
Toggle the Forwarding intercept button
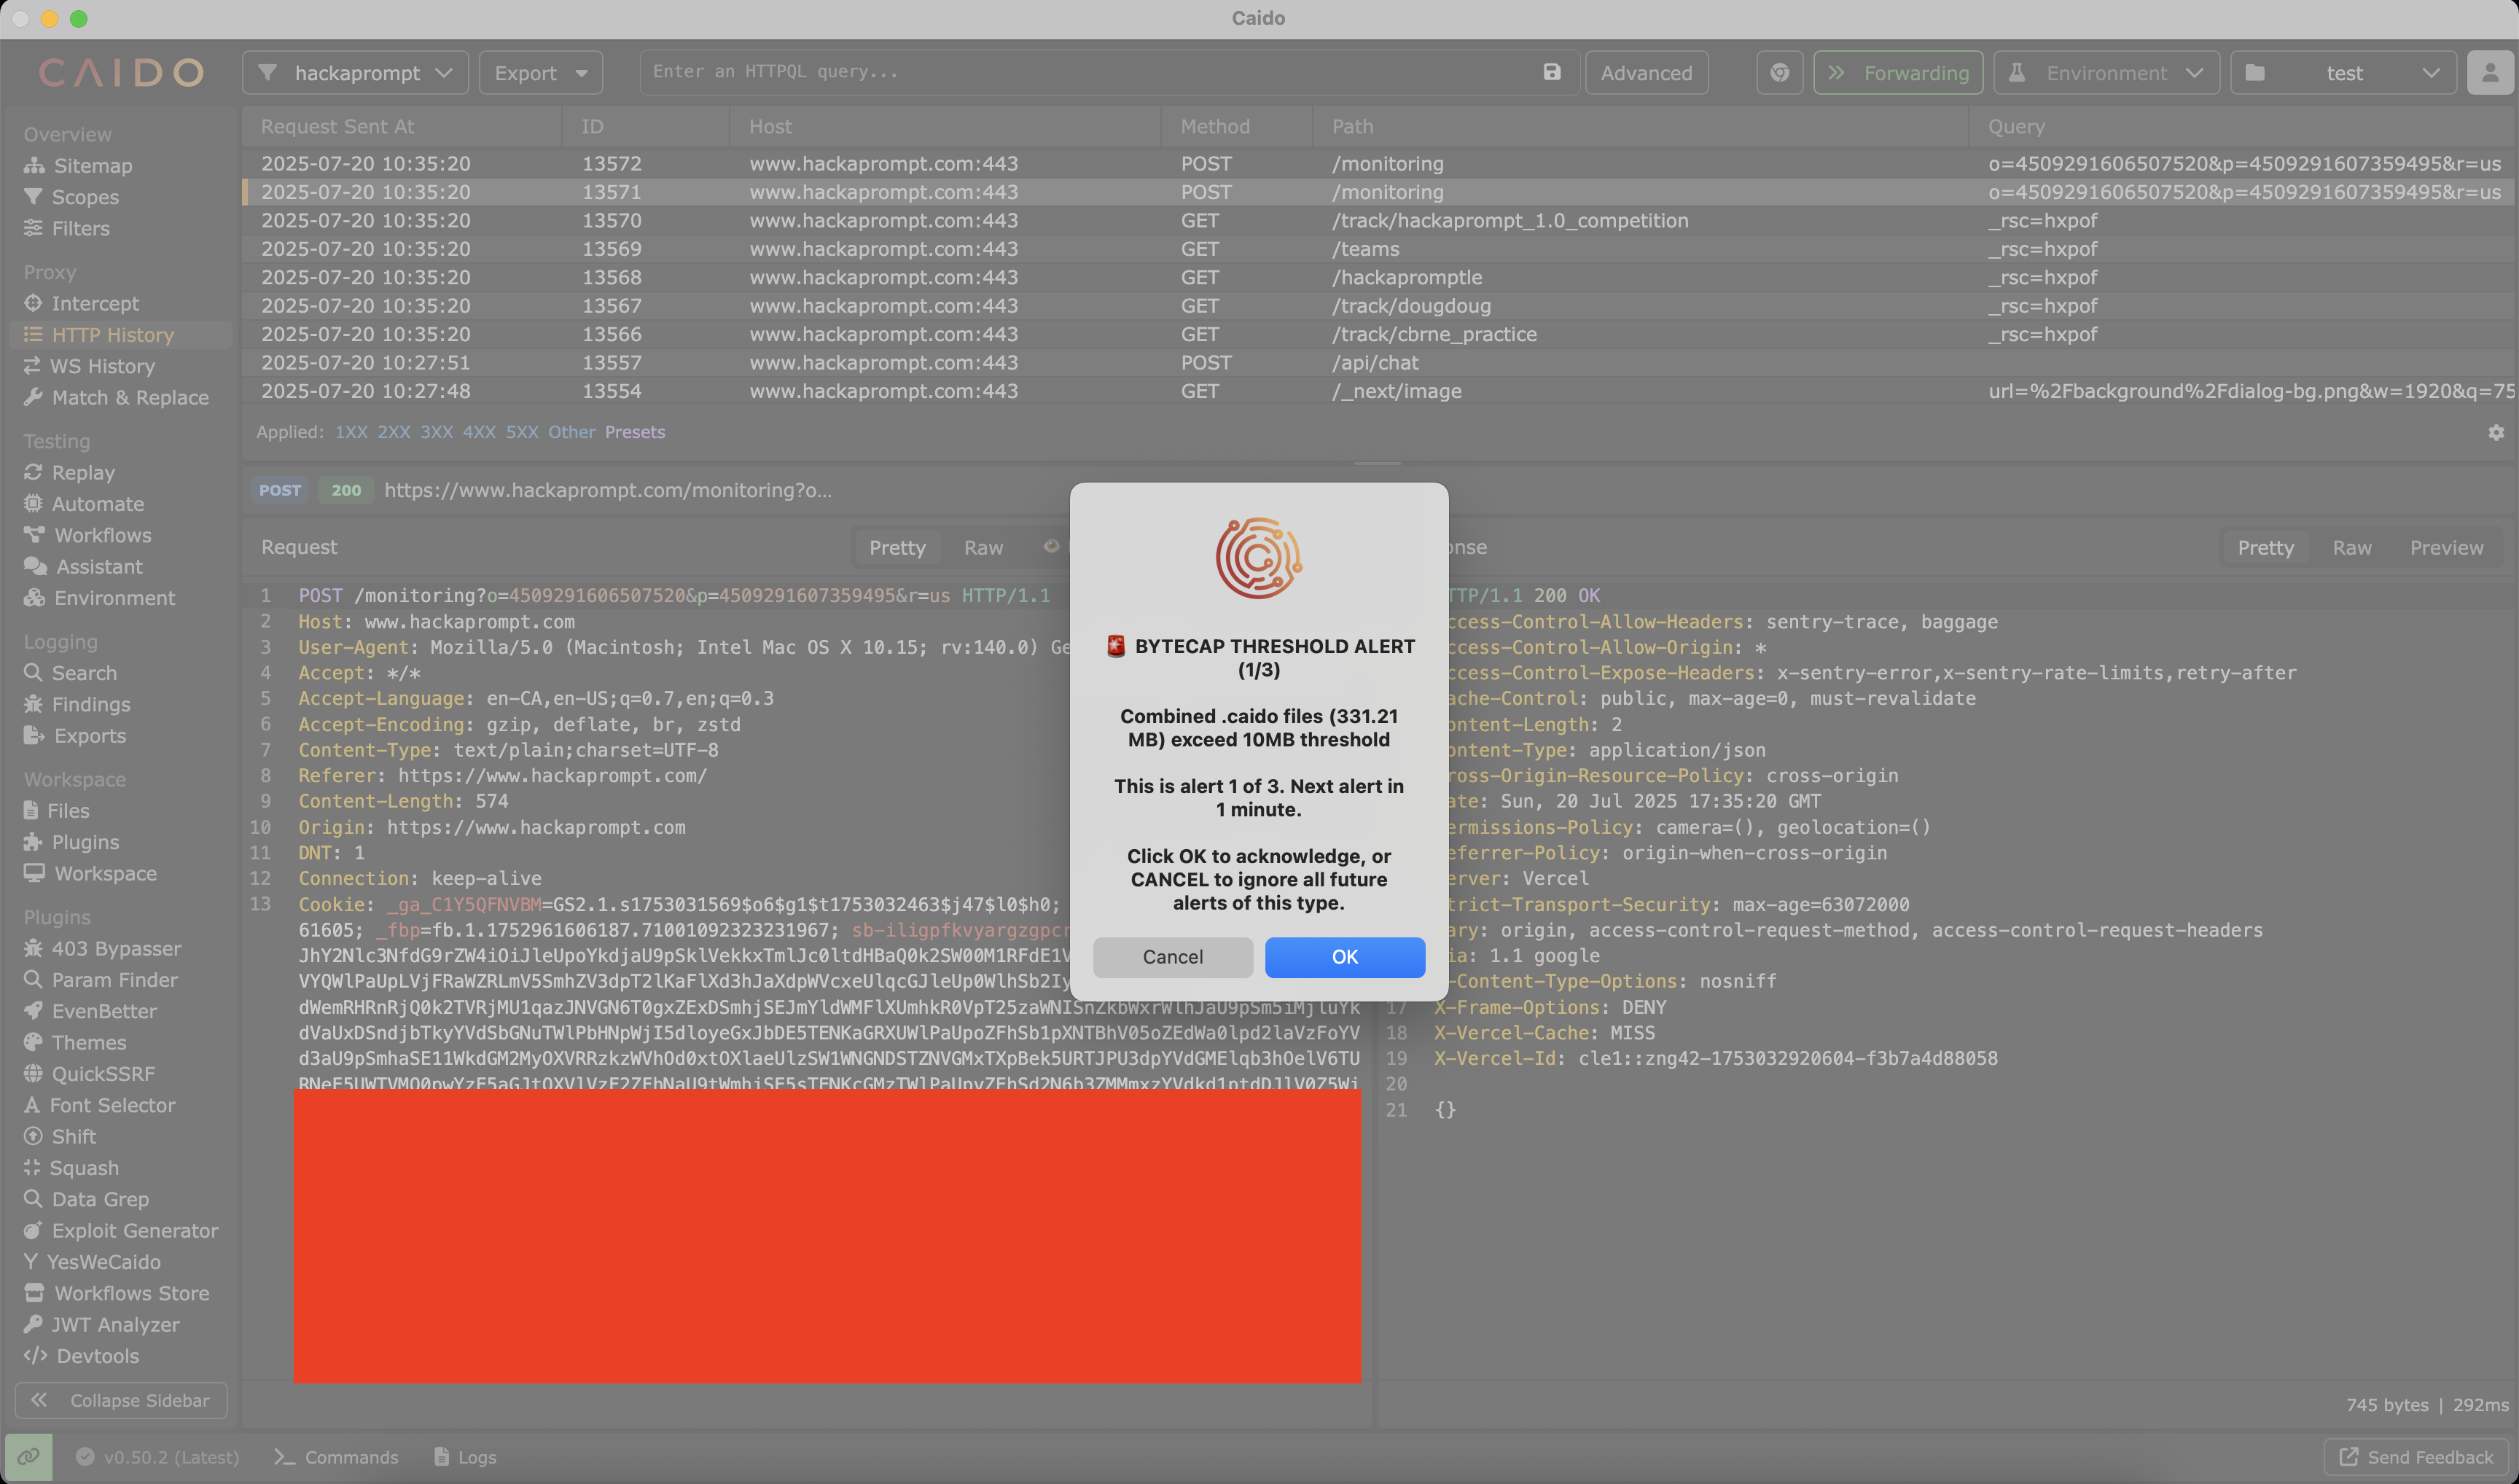(x=1897, y=73)
